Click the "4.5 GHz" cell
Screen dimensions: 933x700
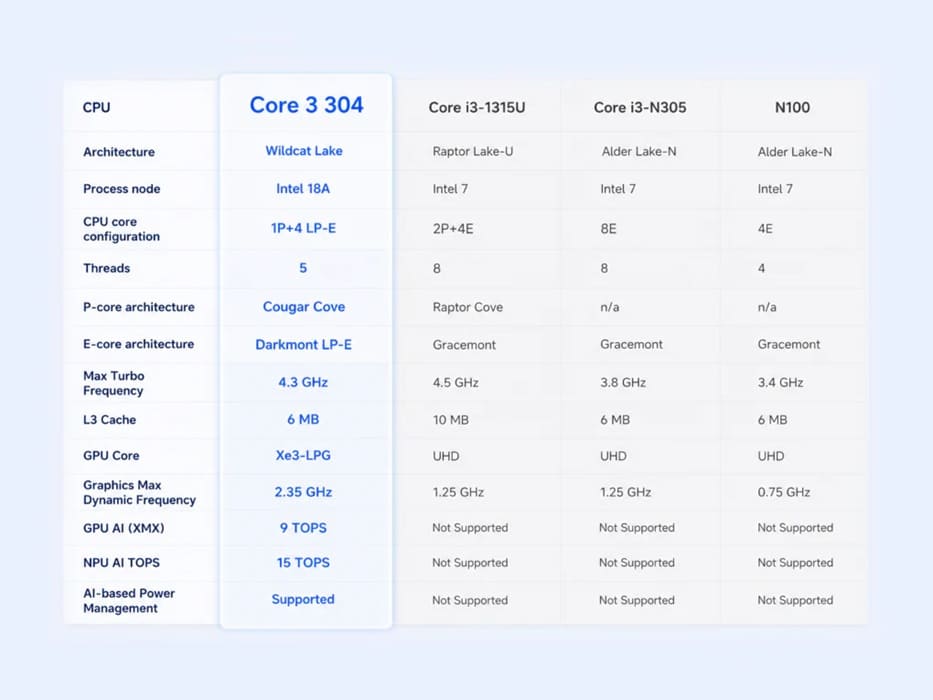(456, 382)
